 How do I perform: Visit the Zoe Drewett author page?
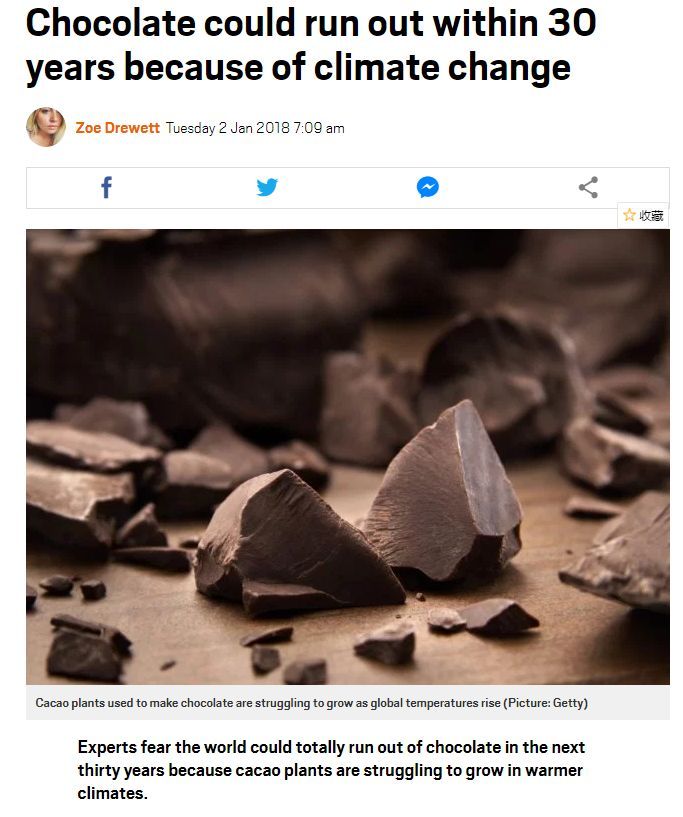coord(117,128)
